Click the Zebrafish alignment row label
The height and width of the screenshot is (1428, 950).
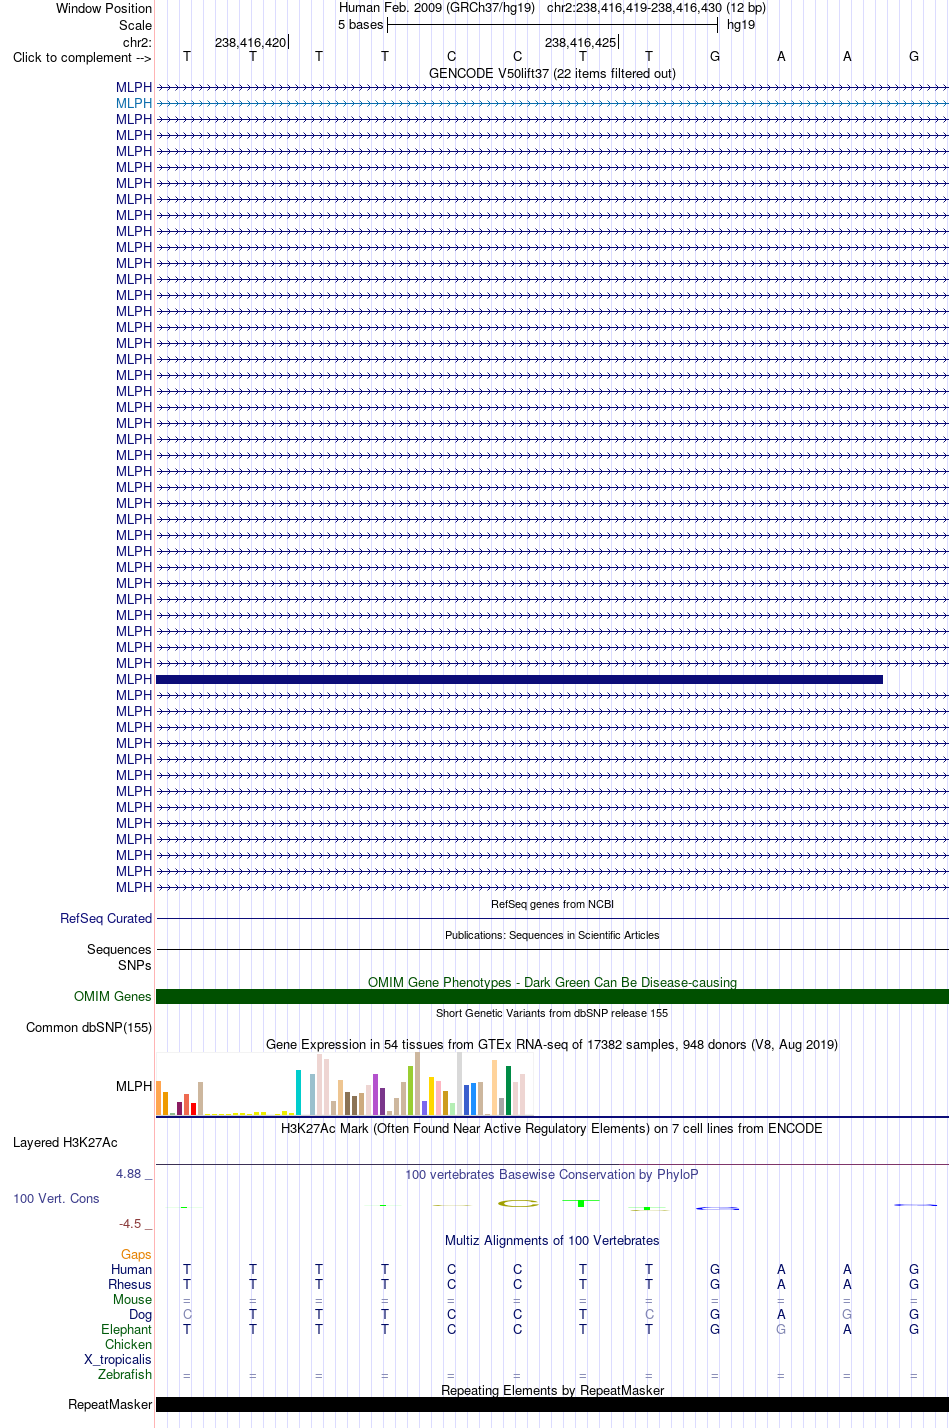coord(125,1374)
